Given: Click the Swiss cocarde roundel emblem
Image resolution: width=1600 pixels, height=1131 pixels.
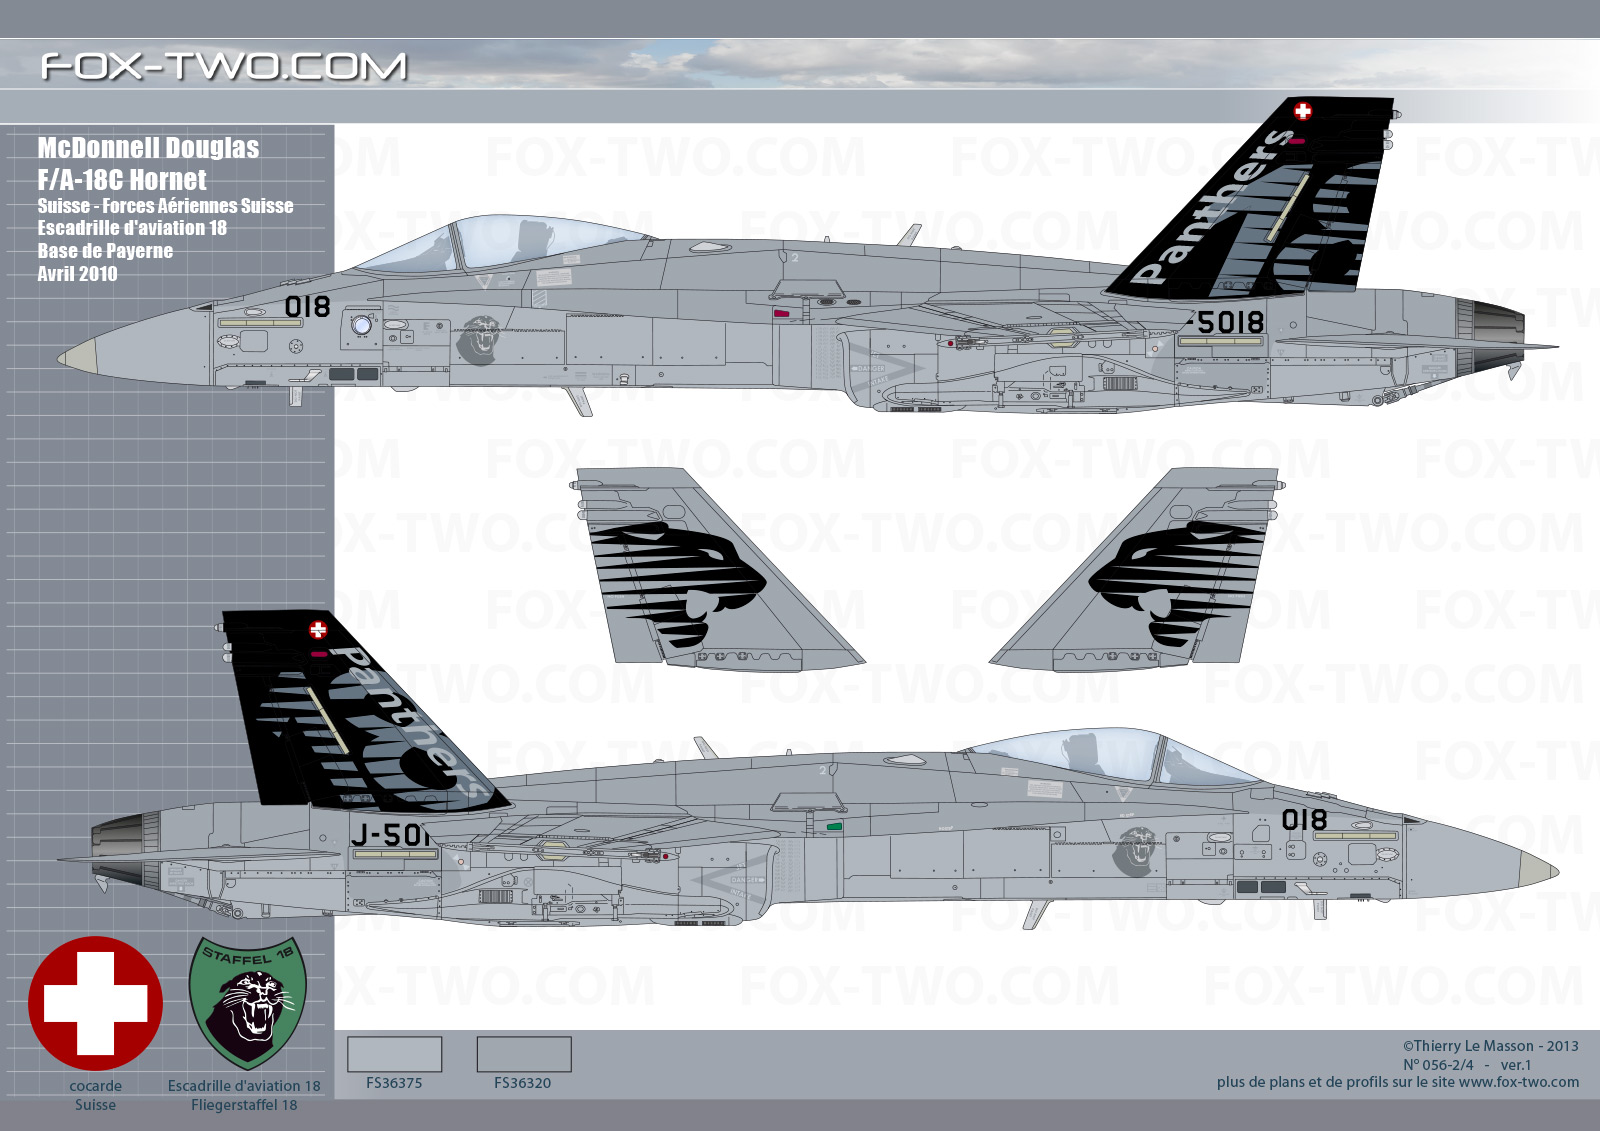Looking at the screenshot, I should pyautogui.click(x=96, y=1003).
